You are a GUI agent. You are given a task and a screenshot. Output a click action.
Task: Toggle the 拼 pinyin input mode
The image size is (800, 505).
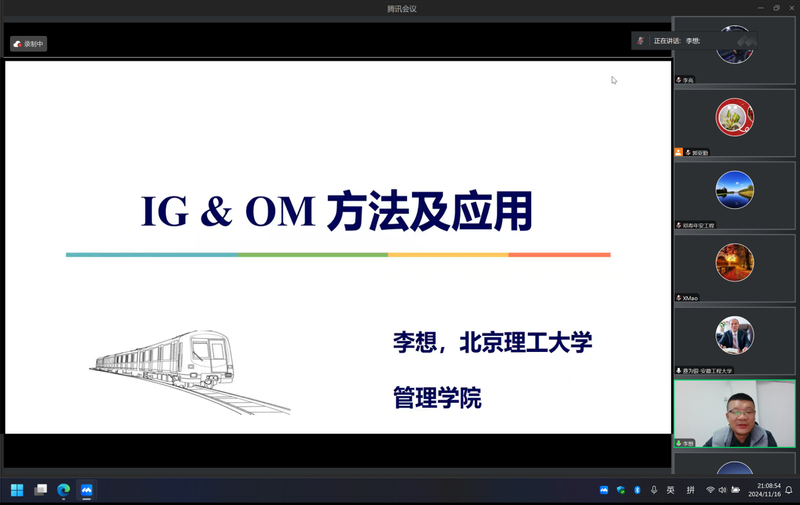pyautogui.click(x=690, y=490)
